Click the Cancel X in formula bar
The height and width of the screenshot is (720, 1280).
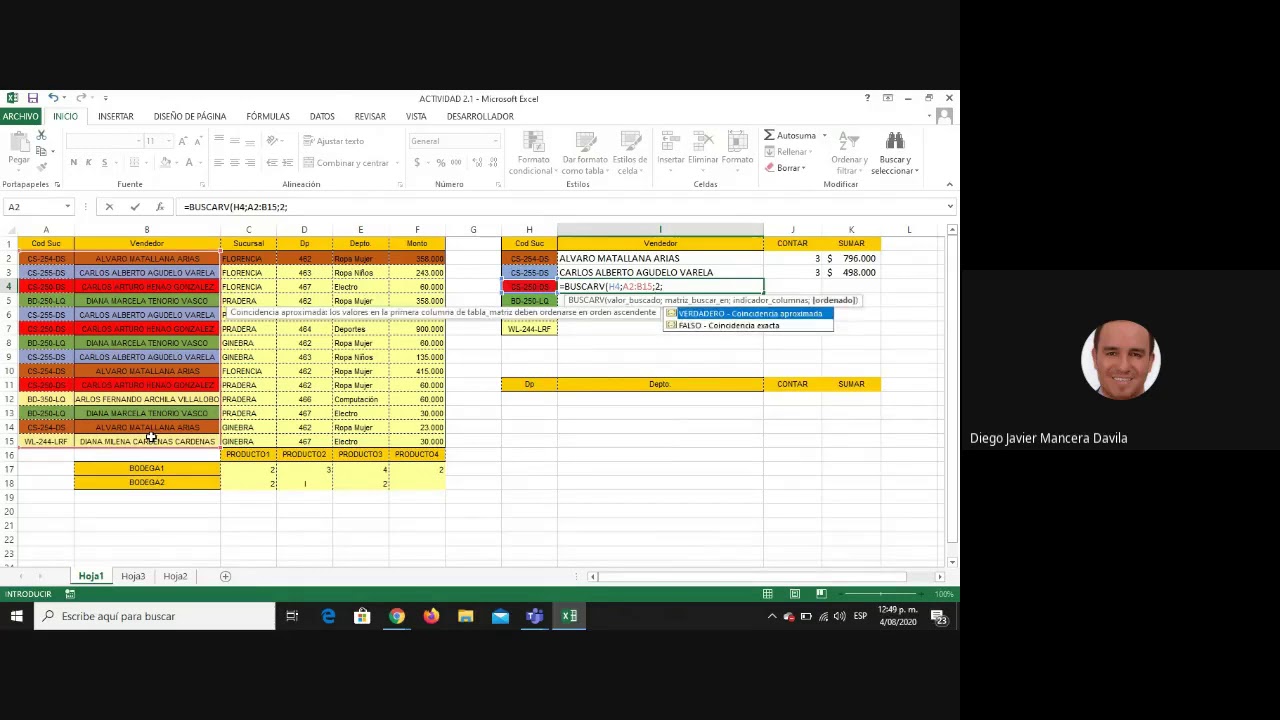[x=109, y=207]
